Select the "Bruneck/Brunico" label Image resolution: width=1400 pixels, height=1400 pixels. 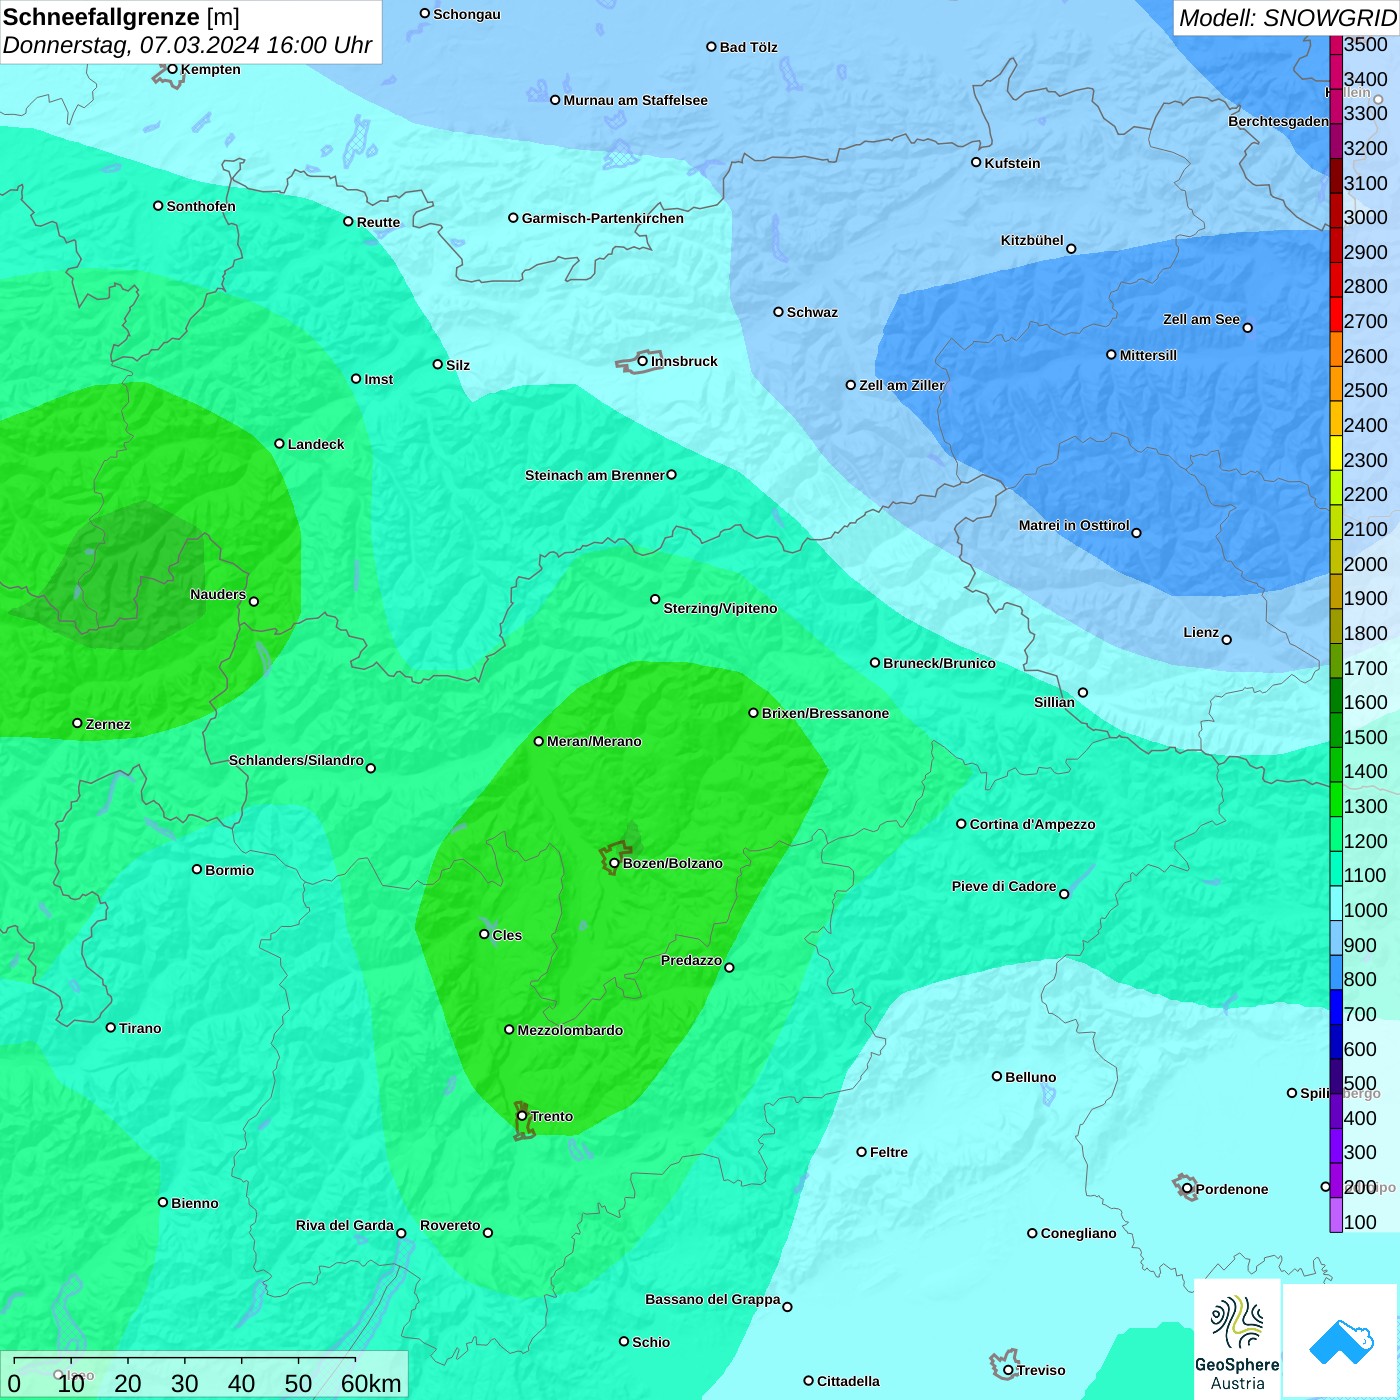(939, 663)
